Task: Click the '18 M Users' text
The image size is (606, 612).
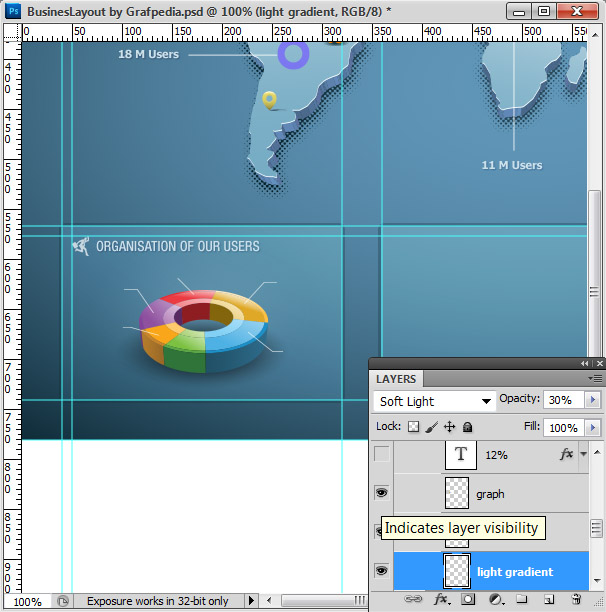Action: click(x=149, y=54)
